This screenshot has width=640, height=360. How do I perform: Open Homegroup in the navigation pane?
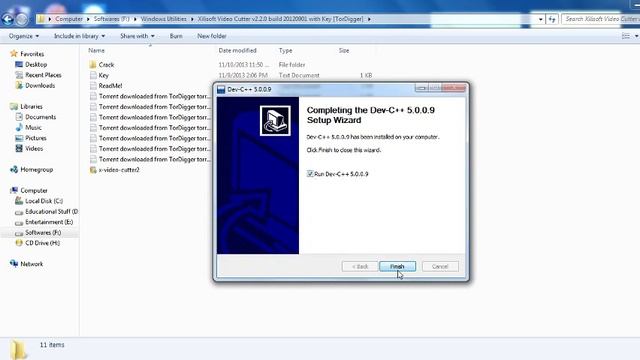36,169
